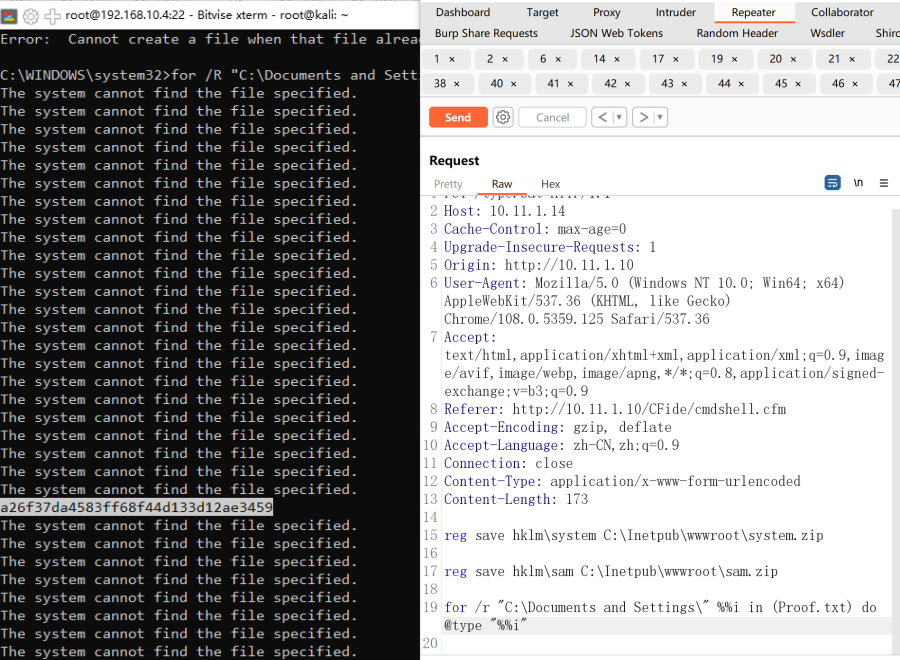
Task: Close Repeater tab 44
Action: (741, 84)
